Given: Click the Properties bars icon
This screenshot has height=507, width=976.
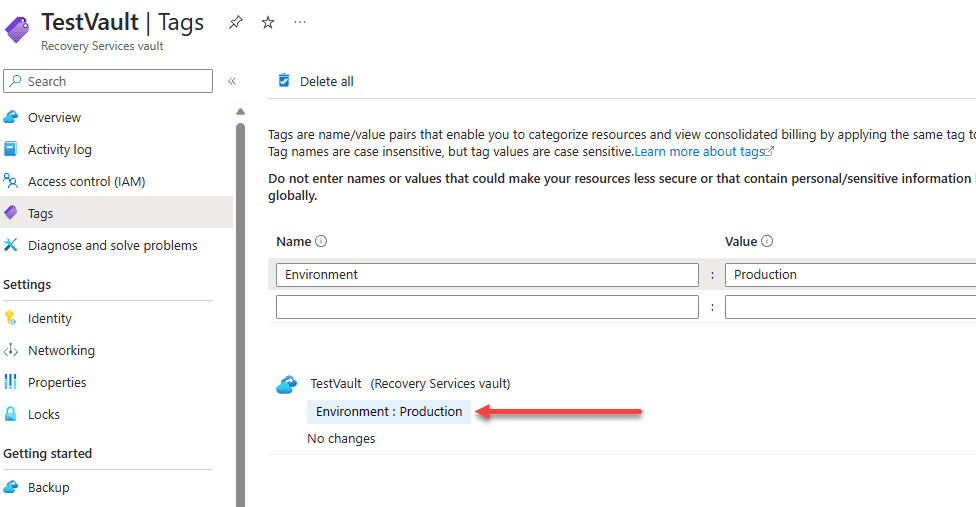Looking at the screenshot, I should coord(11,382).
